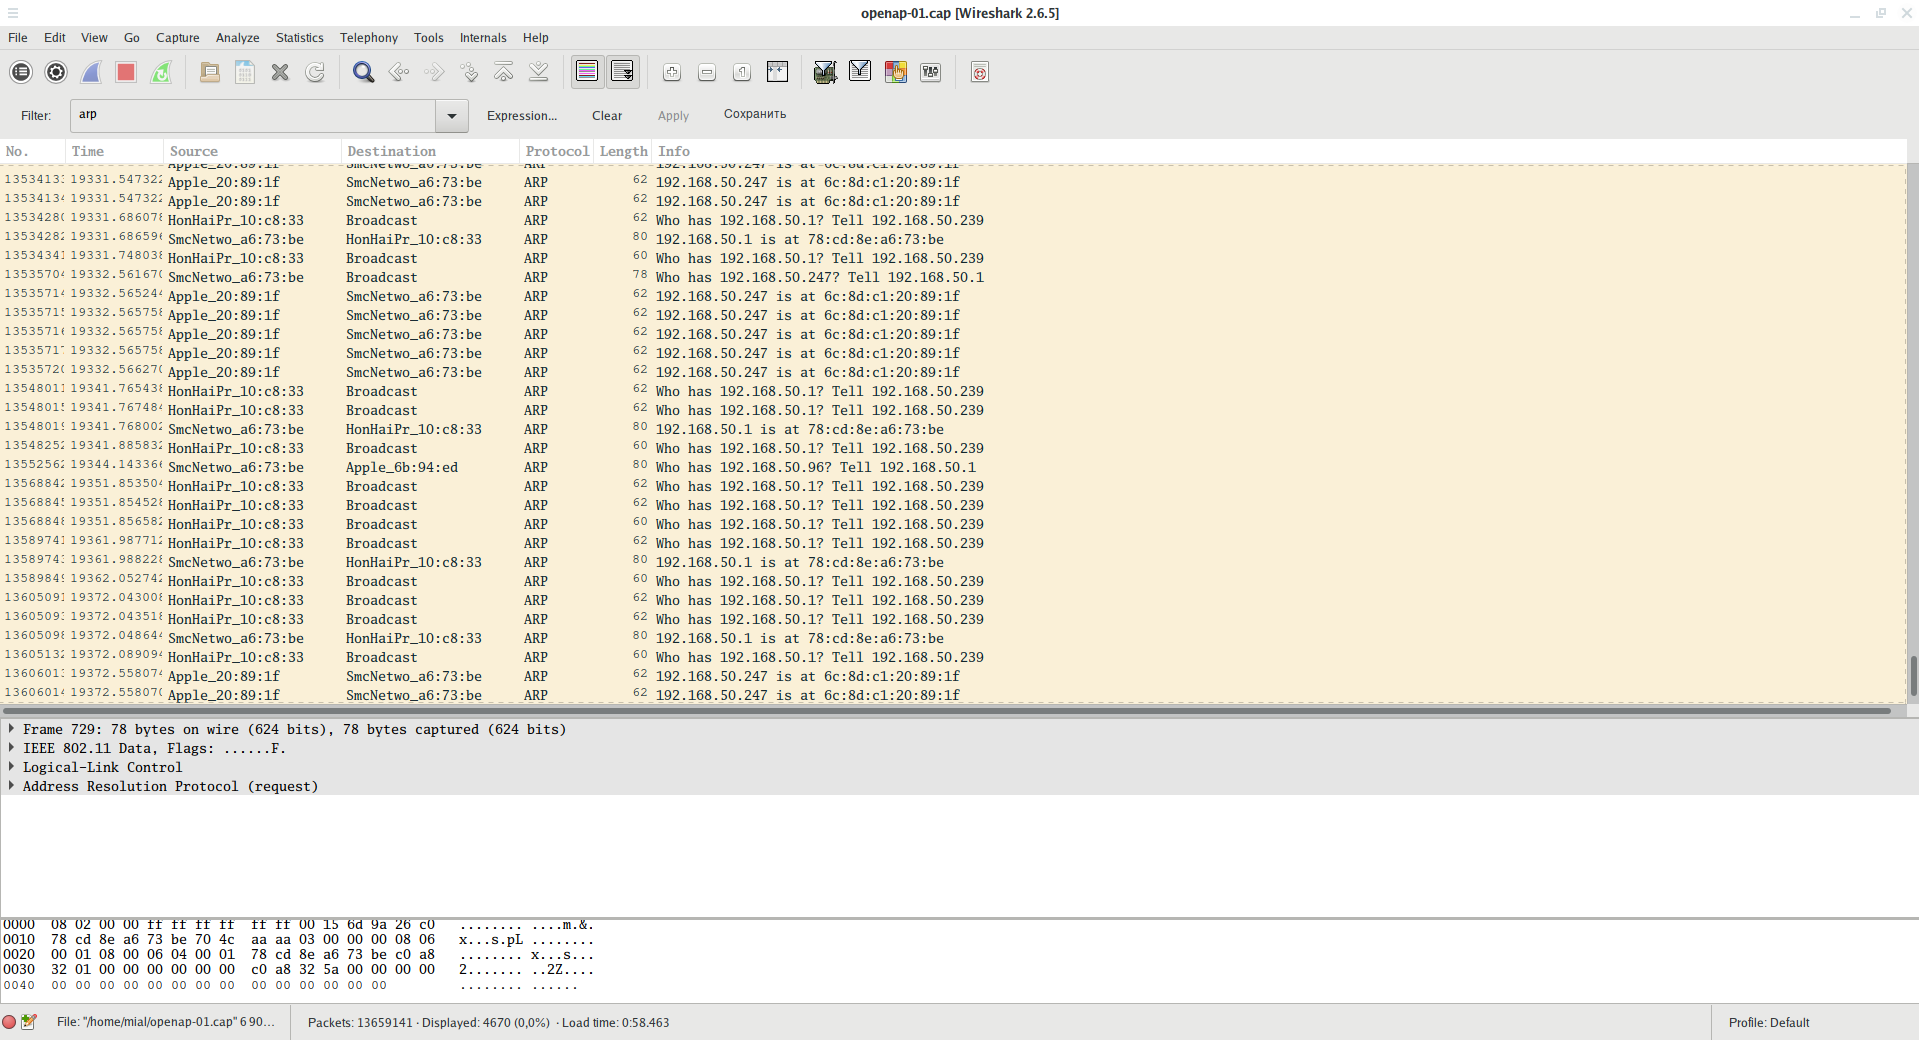
Task: Zoom in on packet text
Action: [672, 72]
